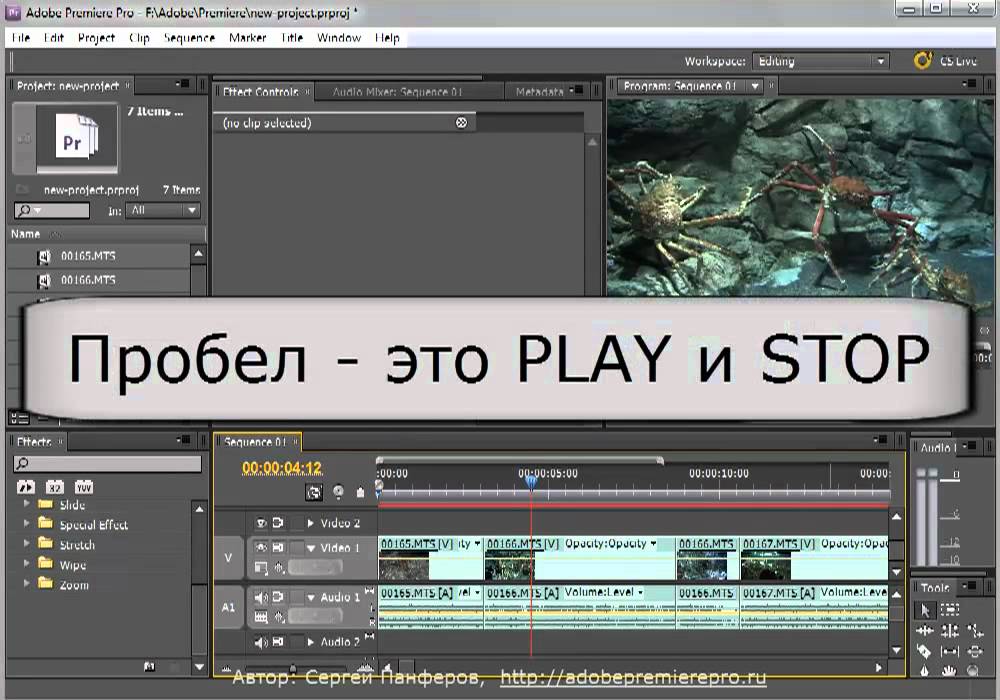Click the 00165.MTS clip icon in Project
This screenshot has height=700, width=1000.
coord(43,256)
